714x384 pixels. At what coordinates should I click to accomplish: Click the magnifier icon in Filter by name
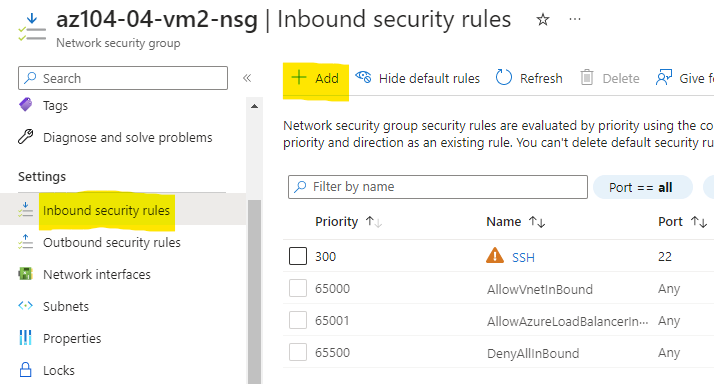click(300, 187)
